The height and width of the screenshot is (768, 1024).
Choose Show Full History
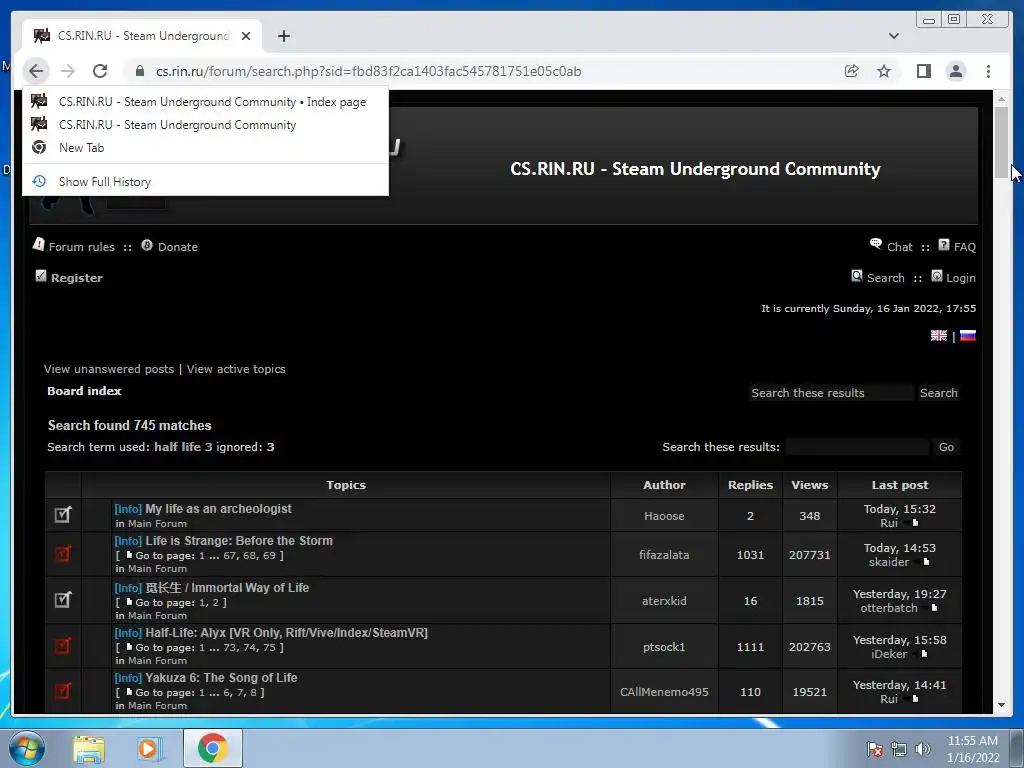point(205,182)
